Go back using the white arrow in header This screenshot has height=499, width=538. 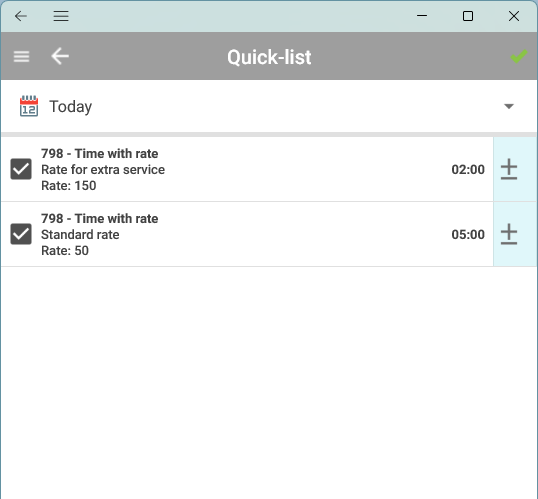60,56
